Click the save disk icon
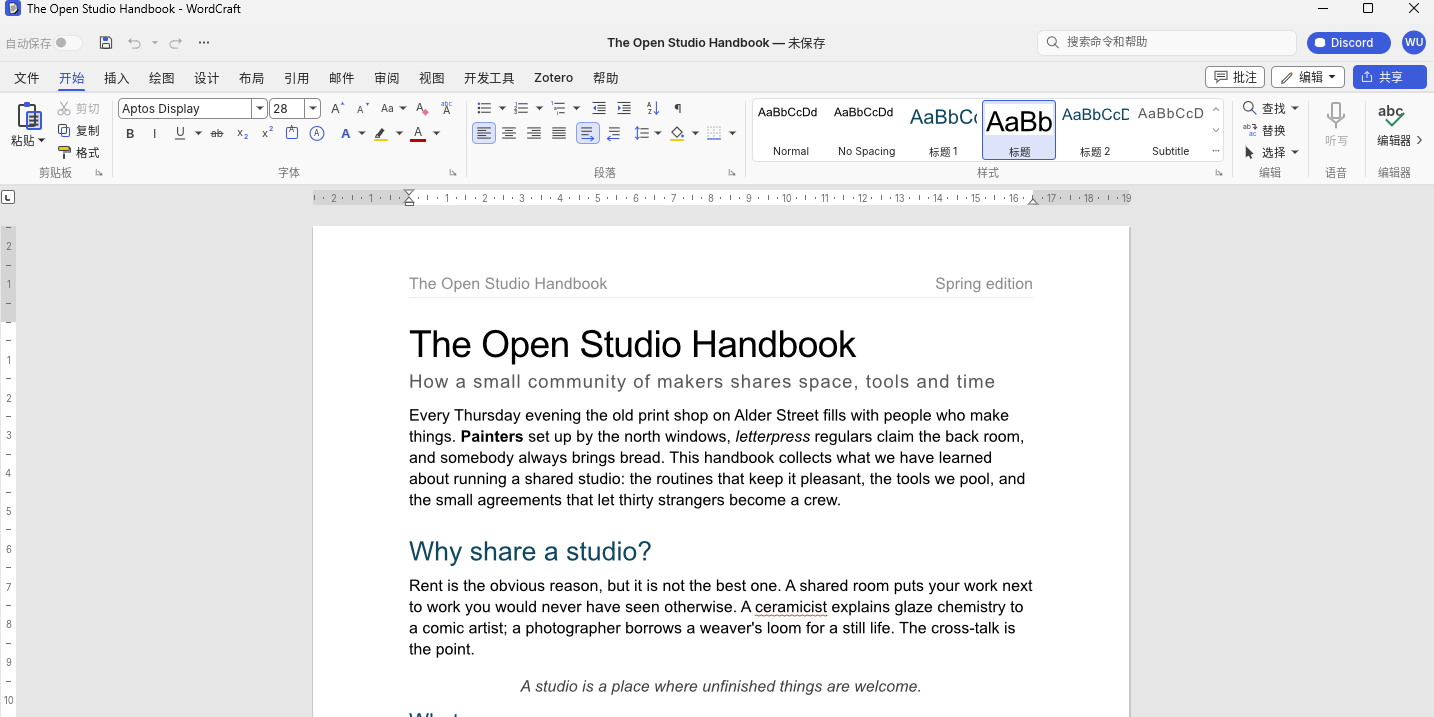This screenshot has height=717, width=1434. coord(106,43)
